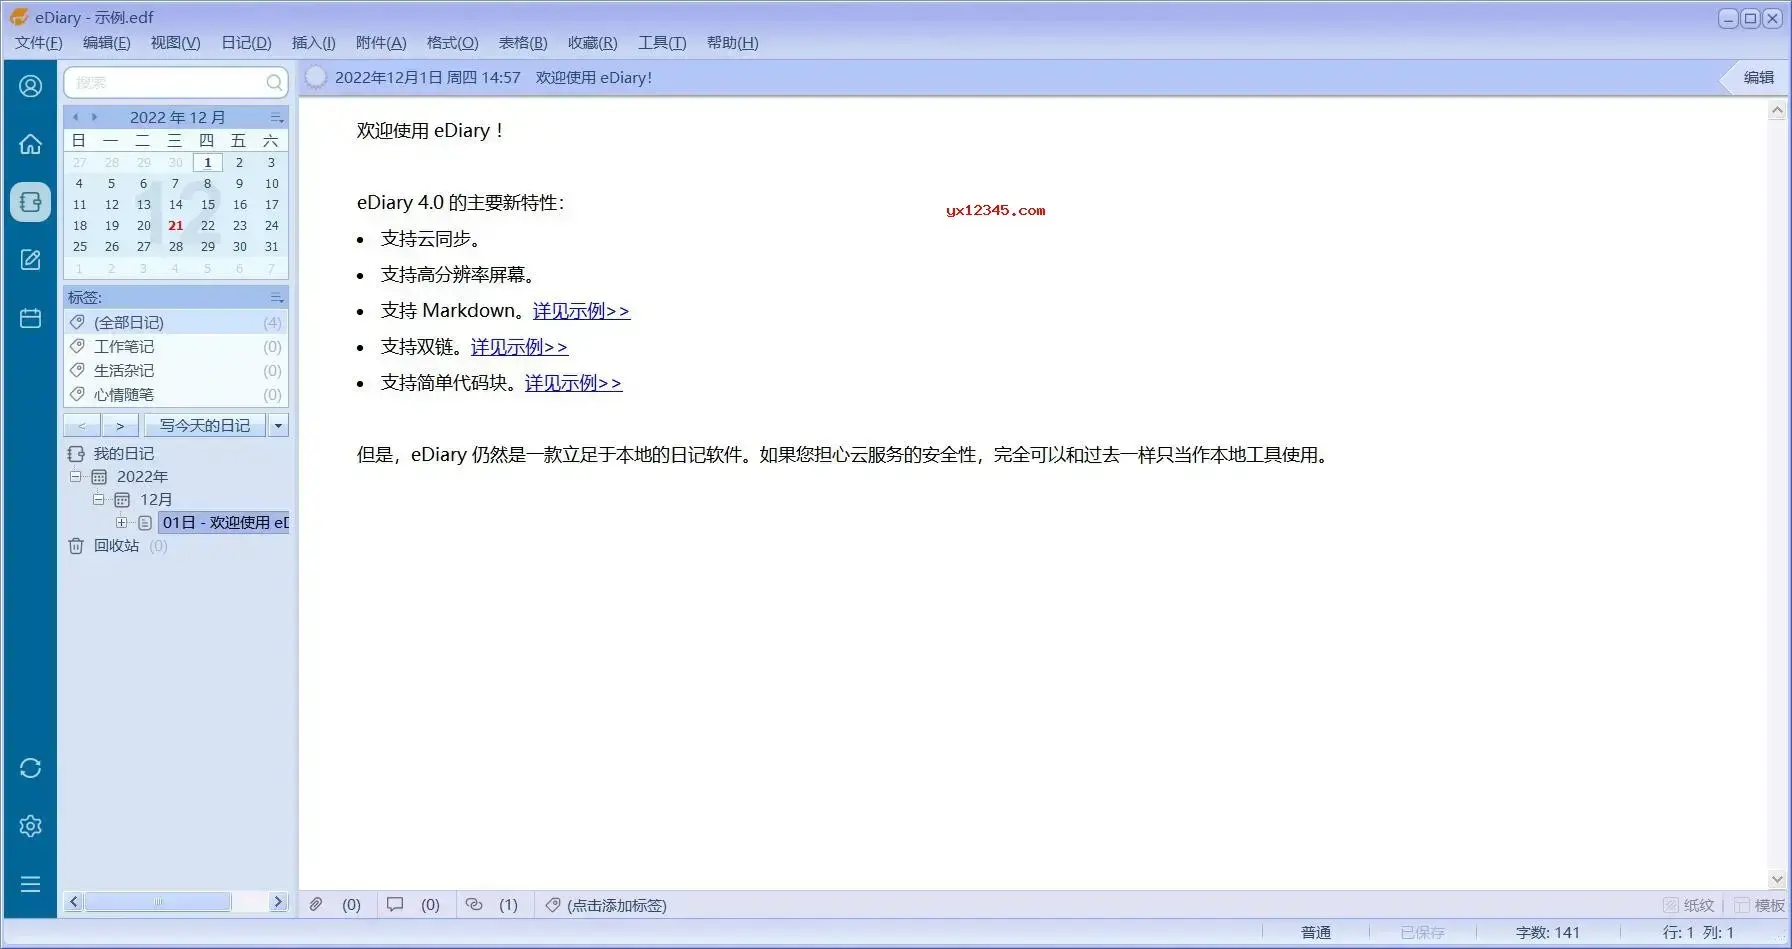Open the Markdown 详见示例>> link

(x=581, y=311)
